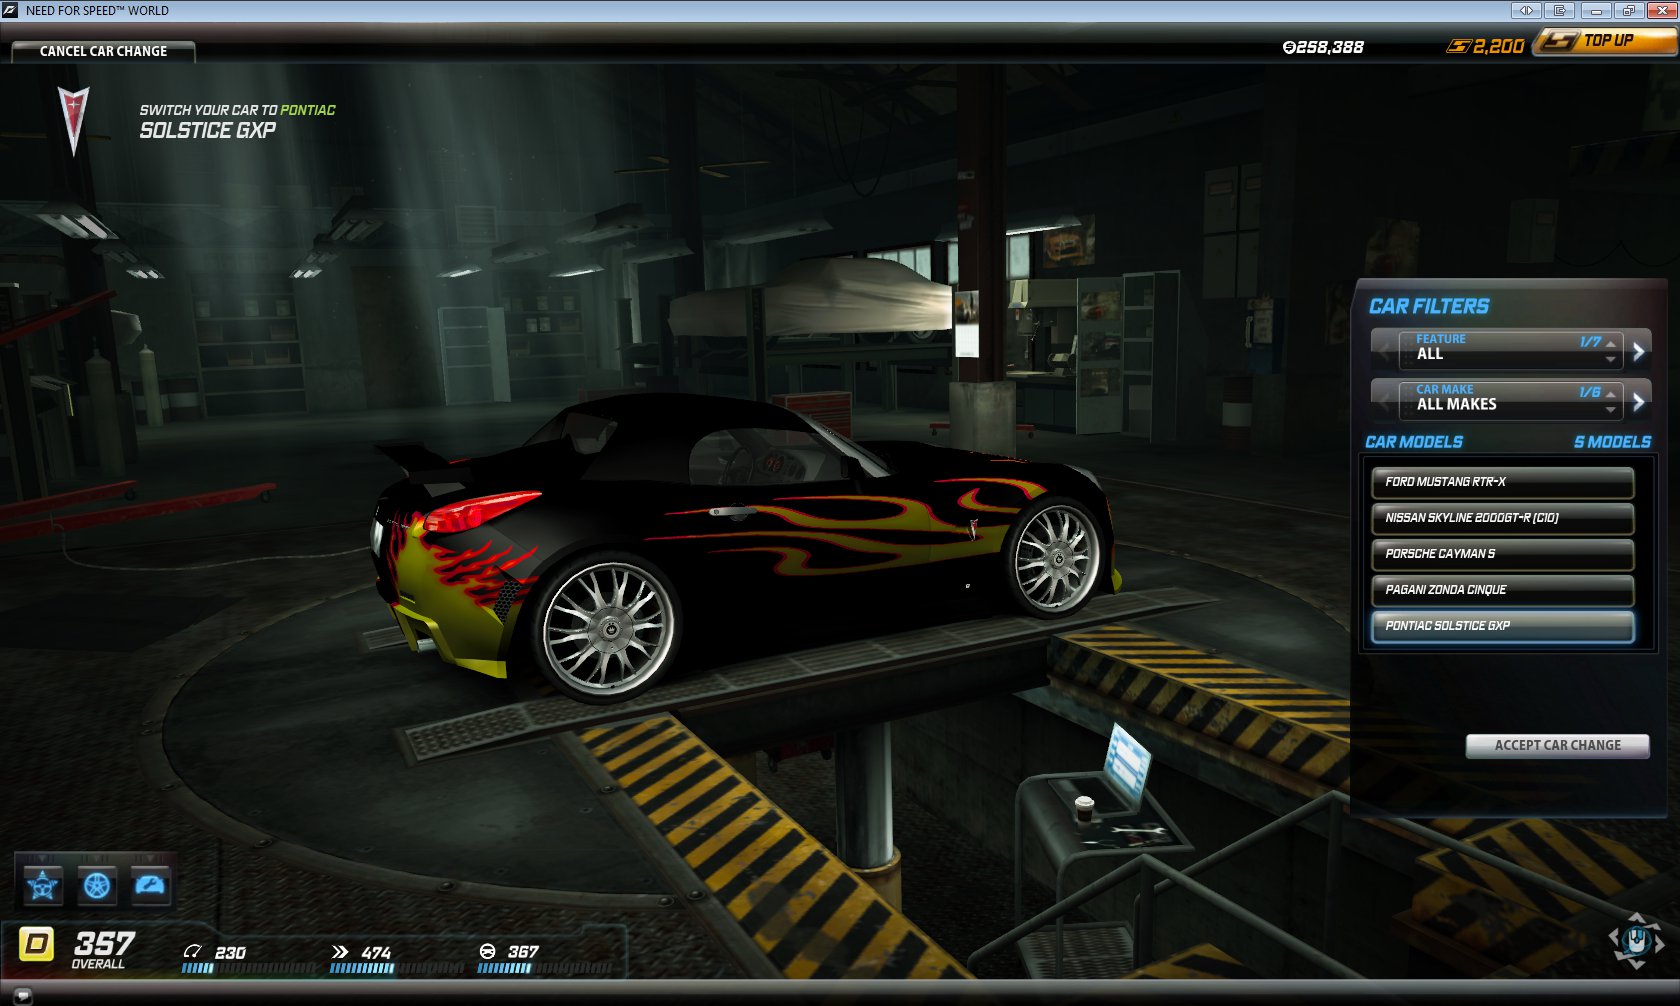Click the Top Up button
The height and width of the screenshot is (1006, 1680).
coord(1605,41)
